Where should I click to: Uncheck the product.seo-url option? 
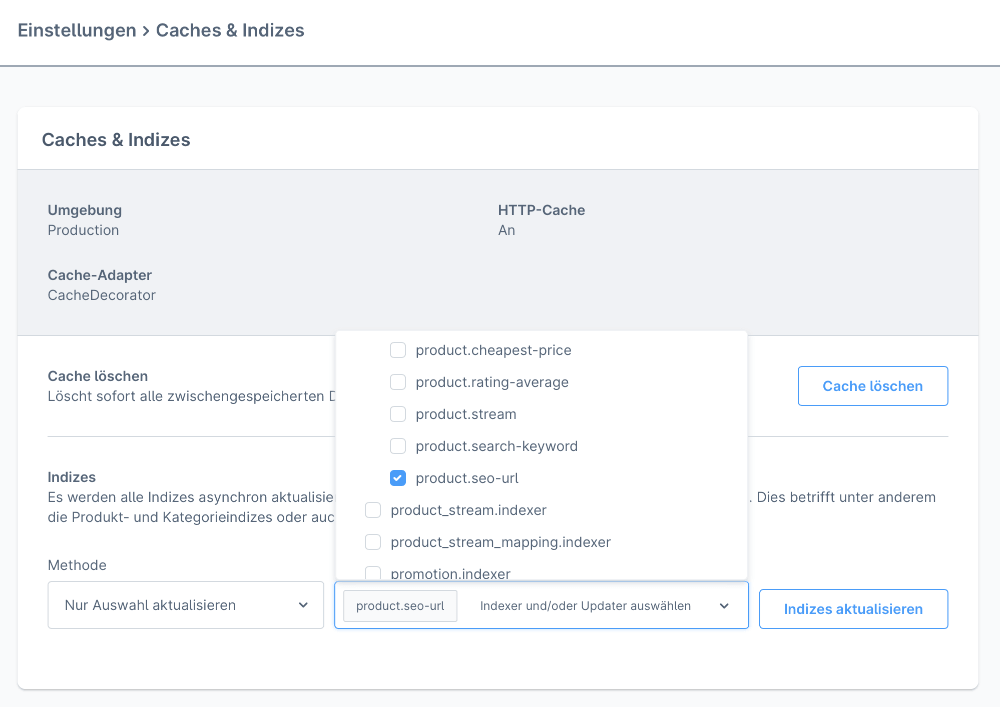[397, 478]
